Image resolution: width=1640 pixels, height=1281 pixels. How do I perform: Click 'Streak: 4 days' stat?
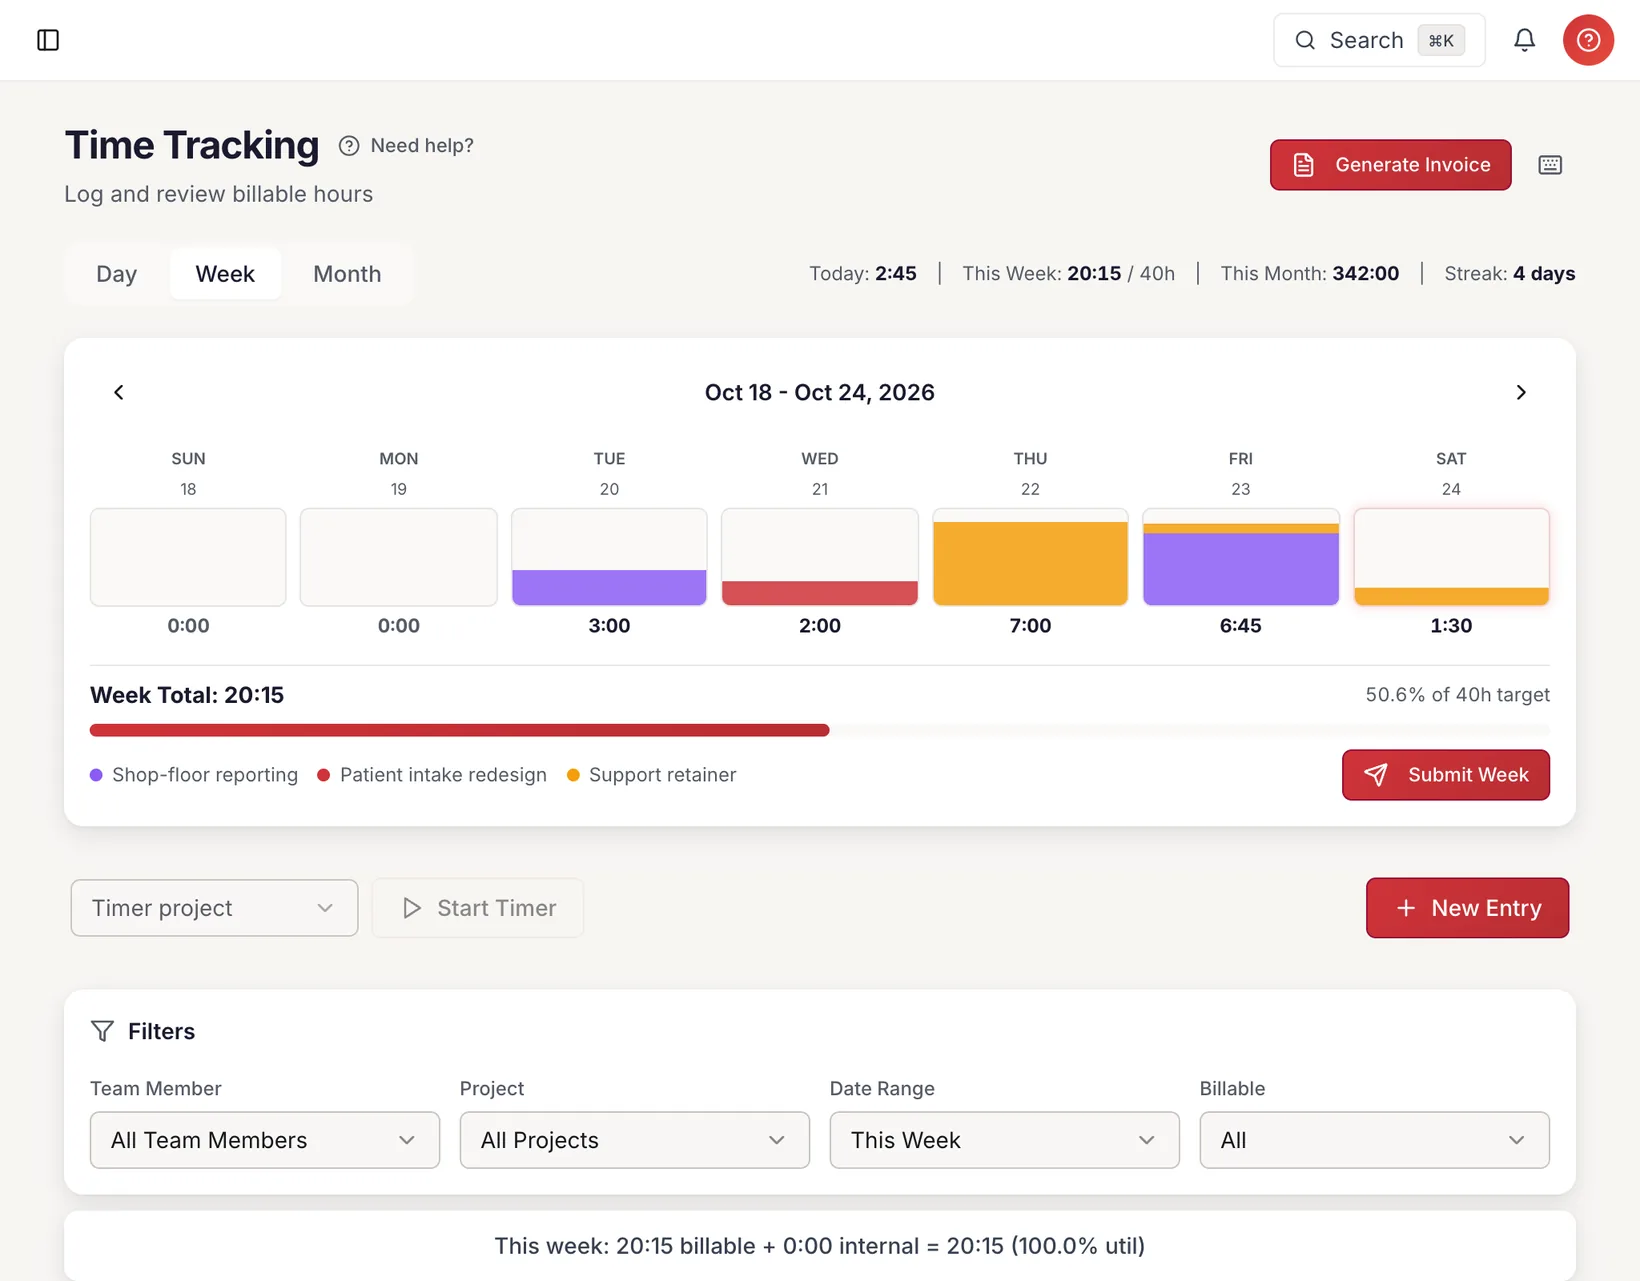pos(1509,274)
